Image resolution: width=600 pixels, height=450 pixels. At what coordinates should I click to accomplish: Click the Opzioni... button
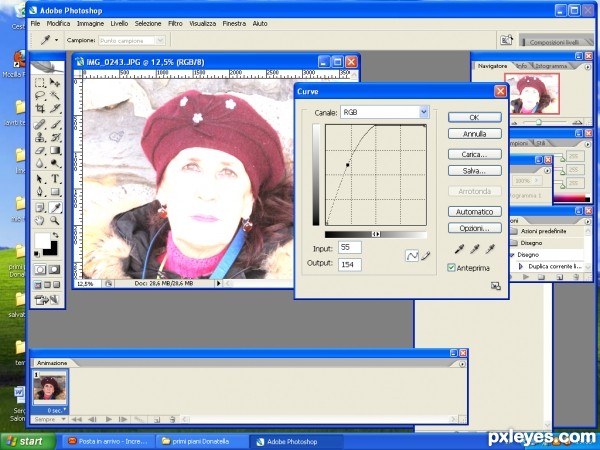(474, 228)
